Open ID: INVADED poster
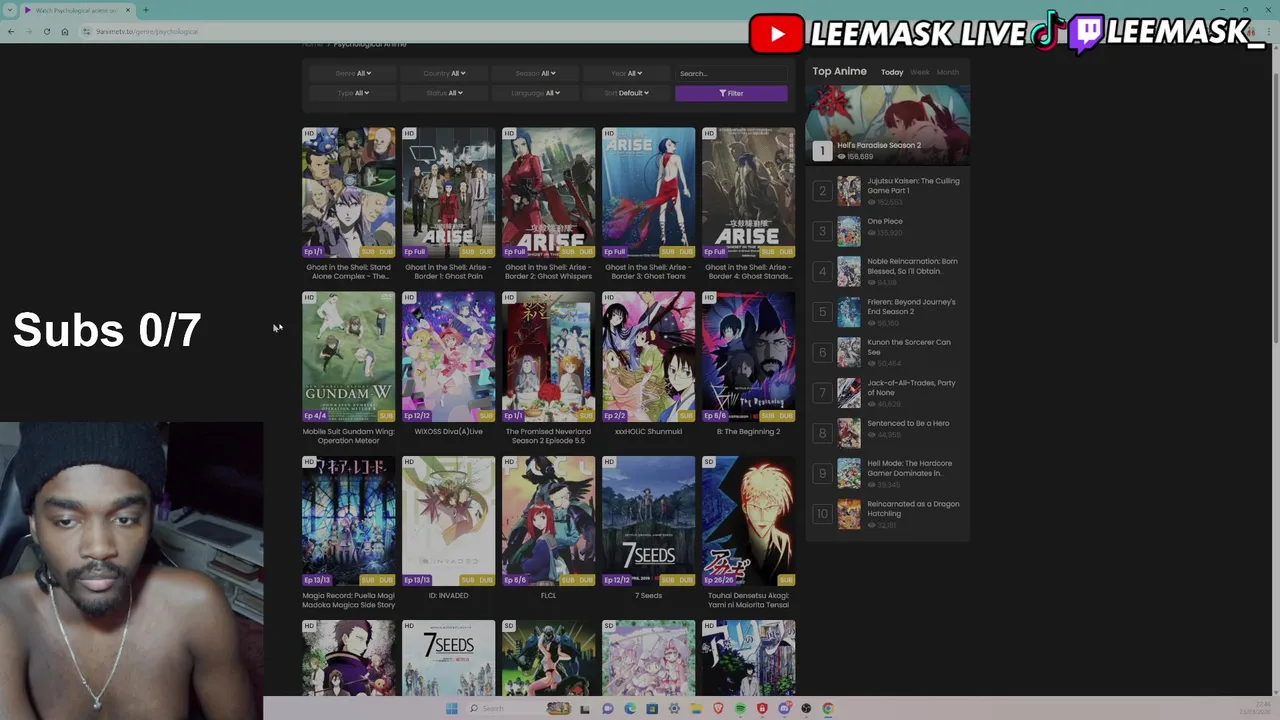 pyautogui.click(x=449, y=521)
